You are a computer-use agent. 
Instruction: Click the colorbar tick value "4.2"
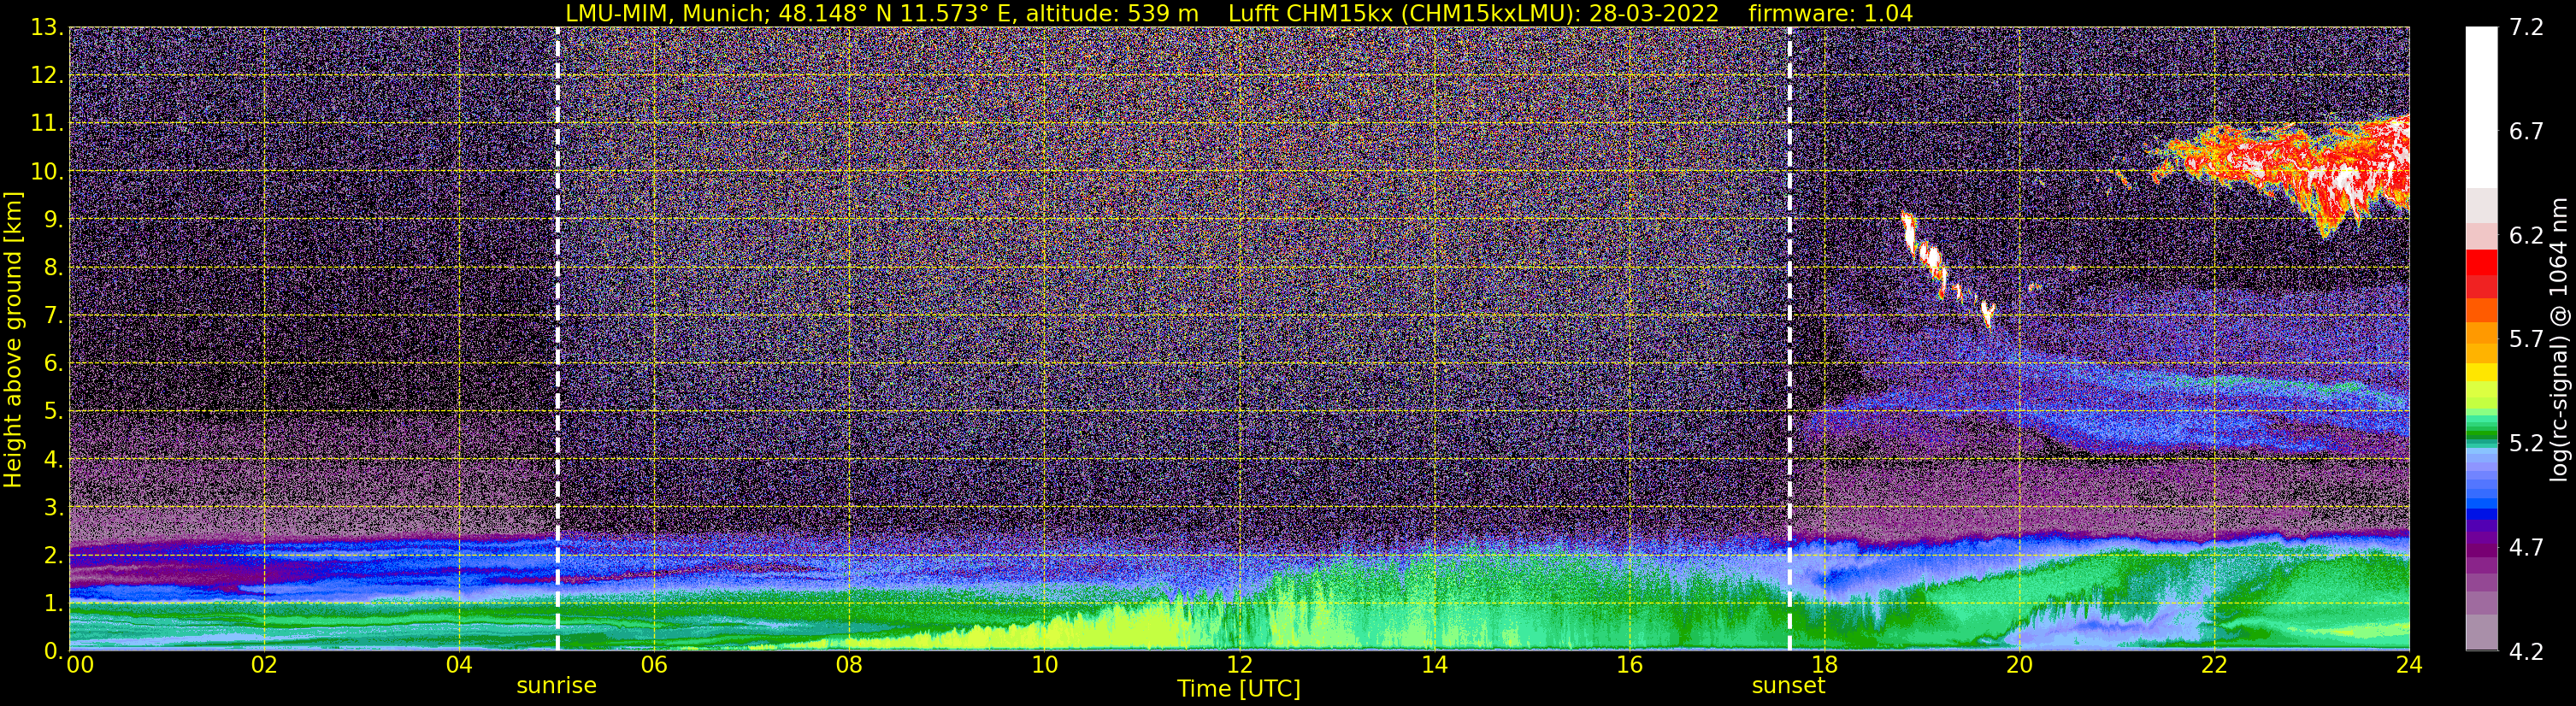click(2526, 652)
